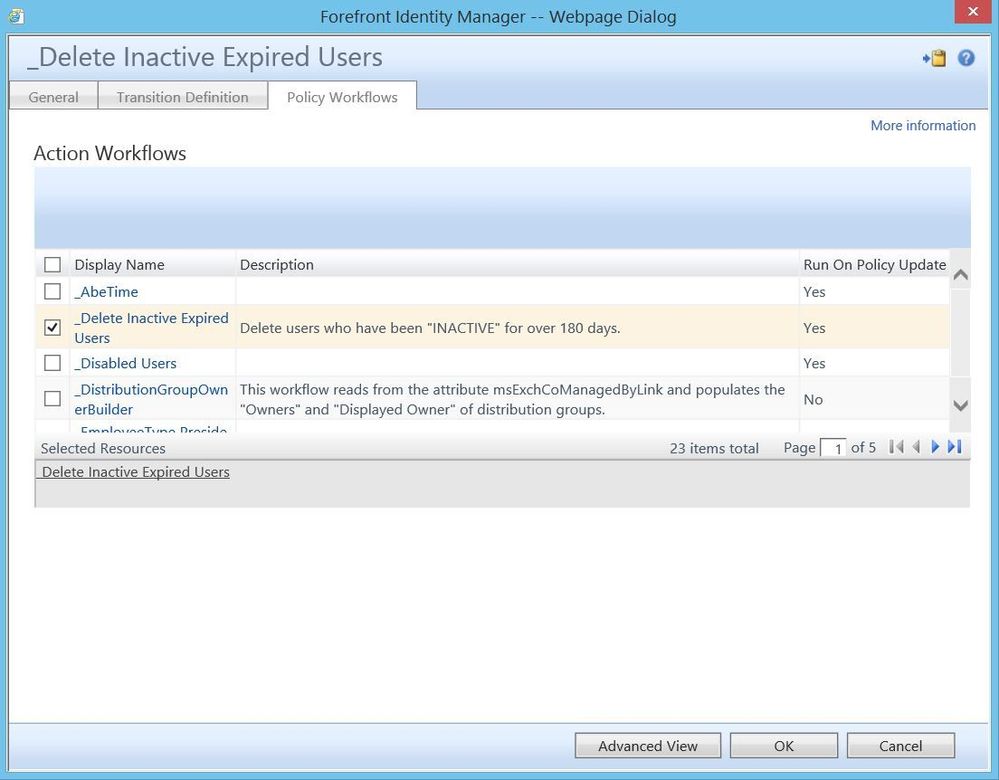Viewport: 999px width, 780px height.
Task: Click the Advanced View button
Action: (x=648, y=746)
